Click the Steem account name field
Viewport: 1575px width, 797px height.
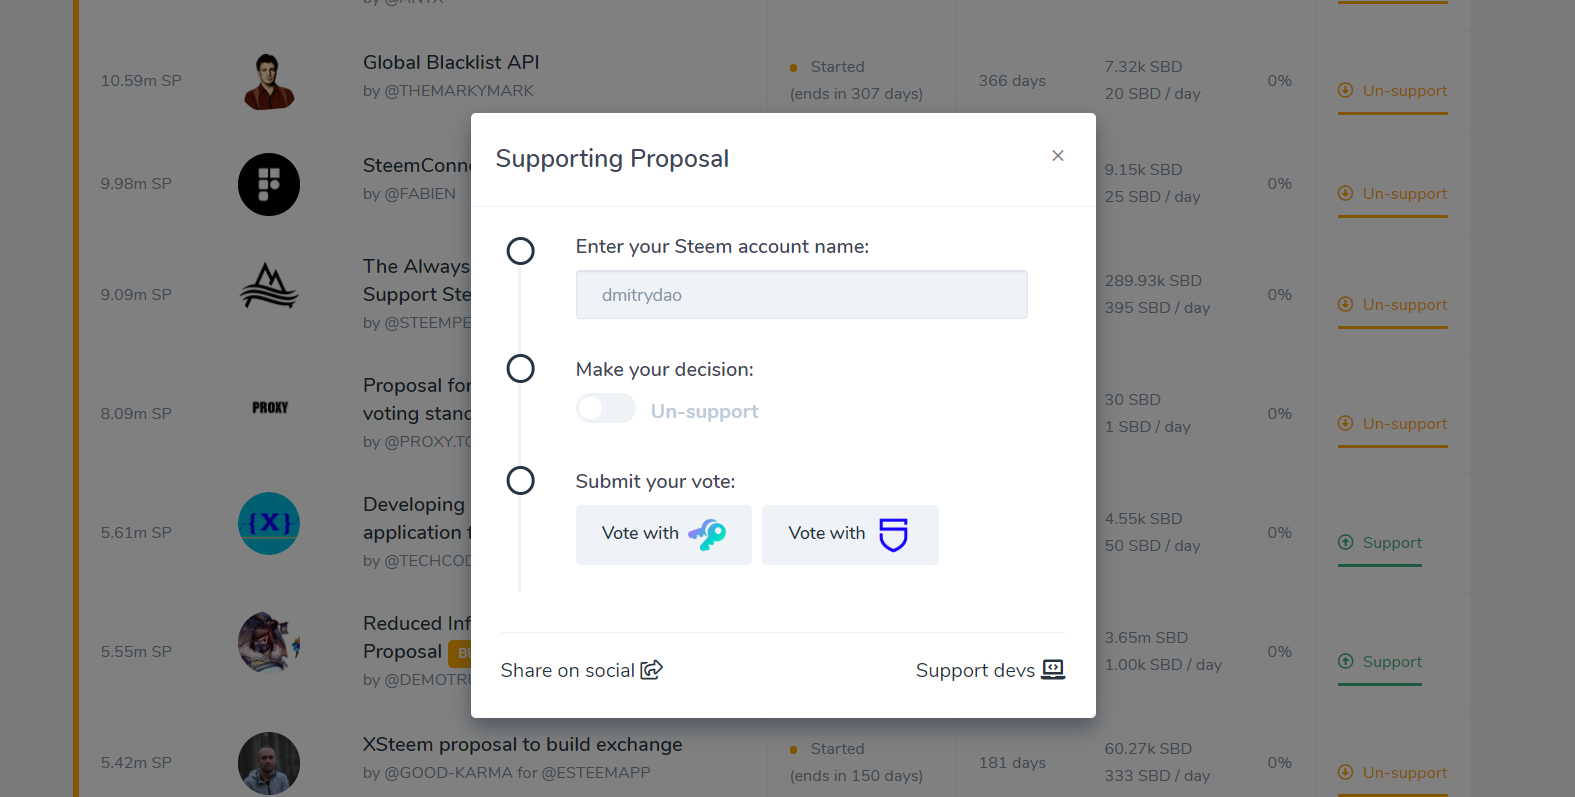801,295
